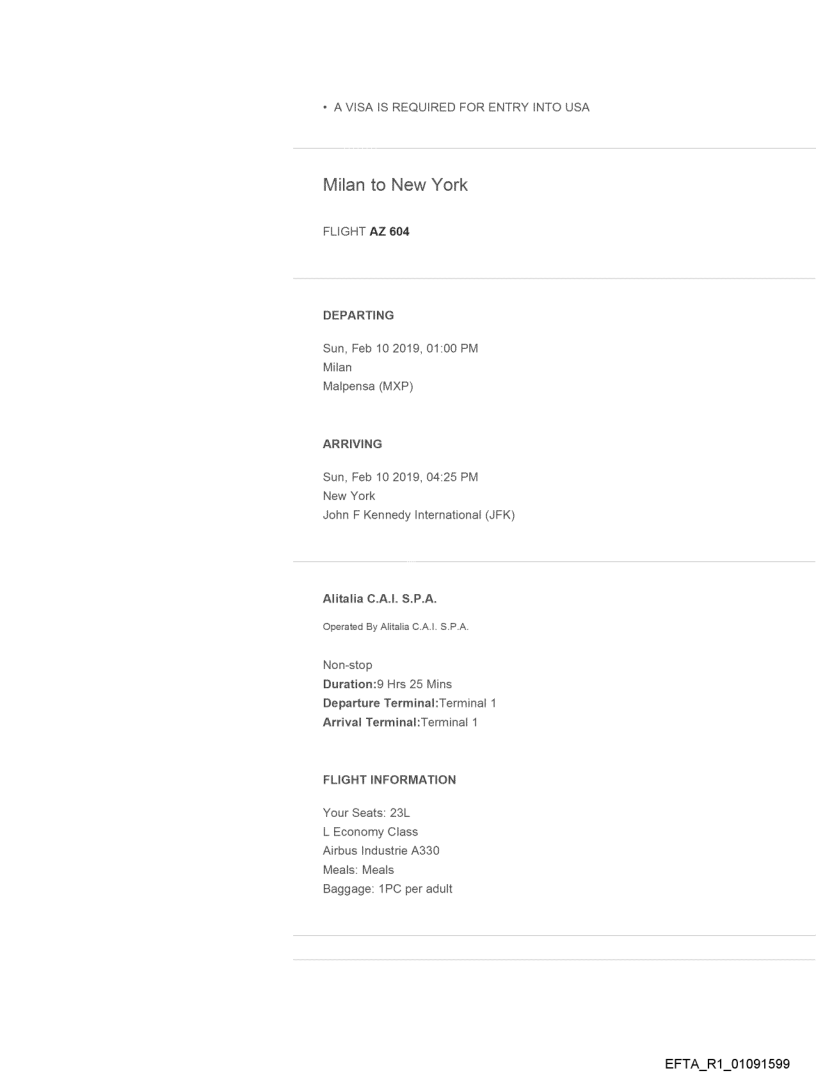Click the ARRIVING section label

point(352,443)
